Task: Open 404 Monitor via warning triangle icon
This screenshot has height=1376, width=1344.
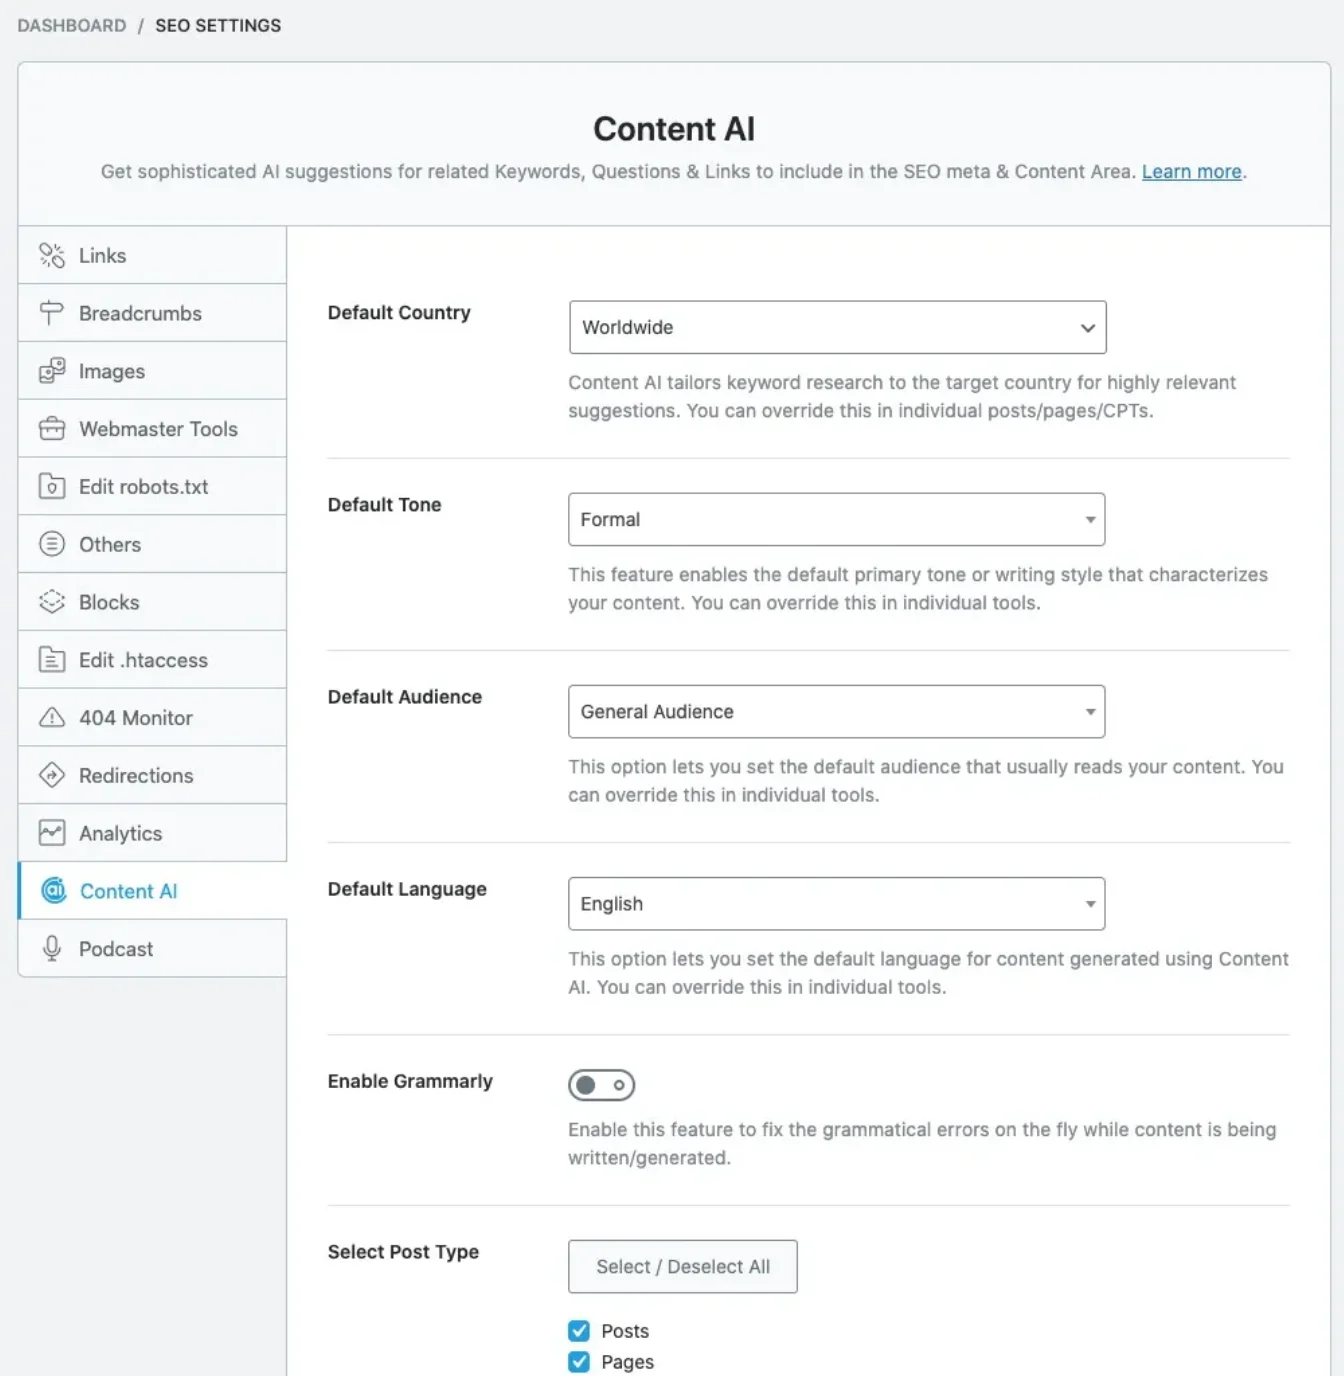Action: 52,717
